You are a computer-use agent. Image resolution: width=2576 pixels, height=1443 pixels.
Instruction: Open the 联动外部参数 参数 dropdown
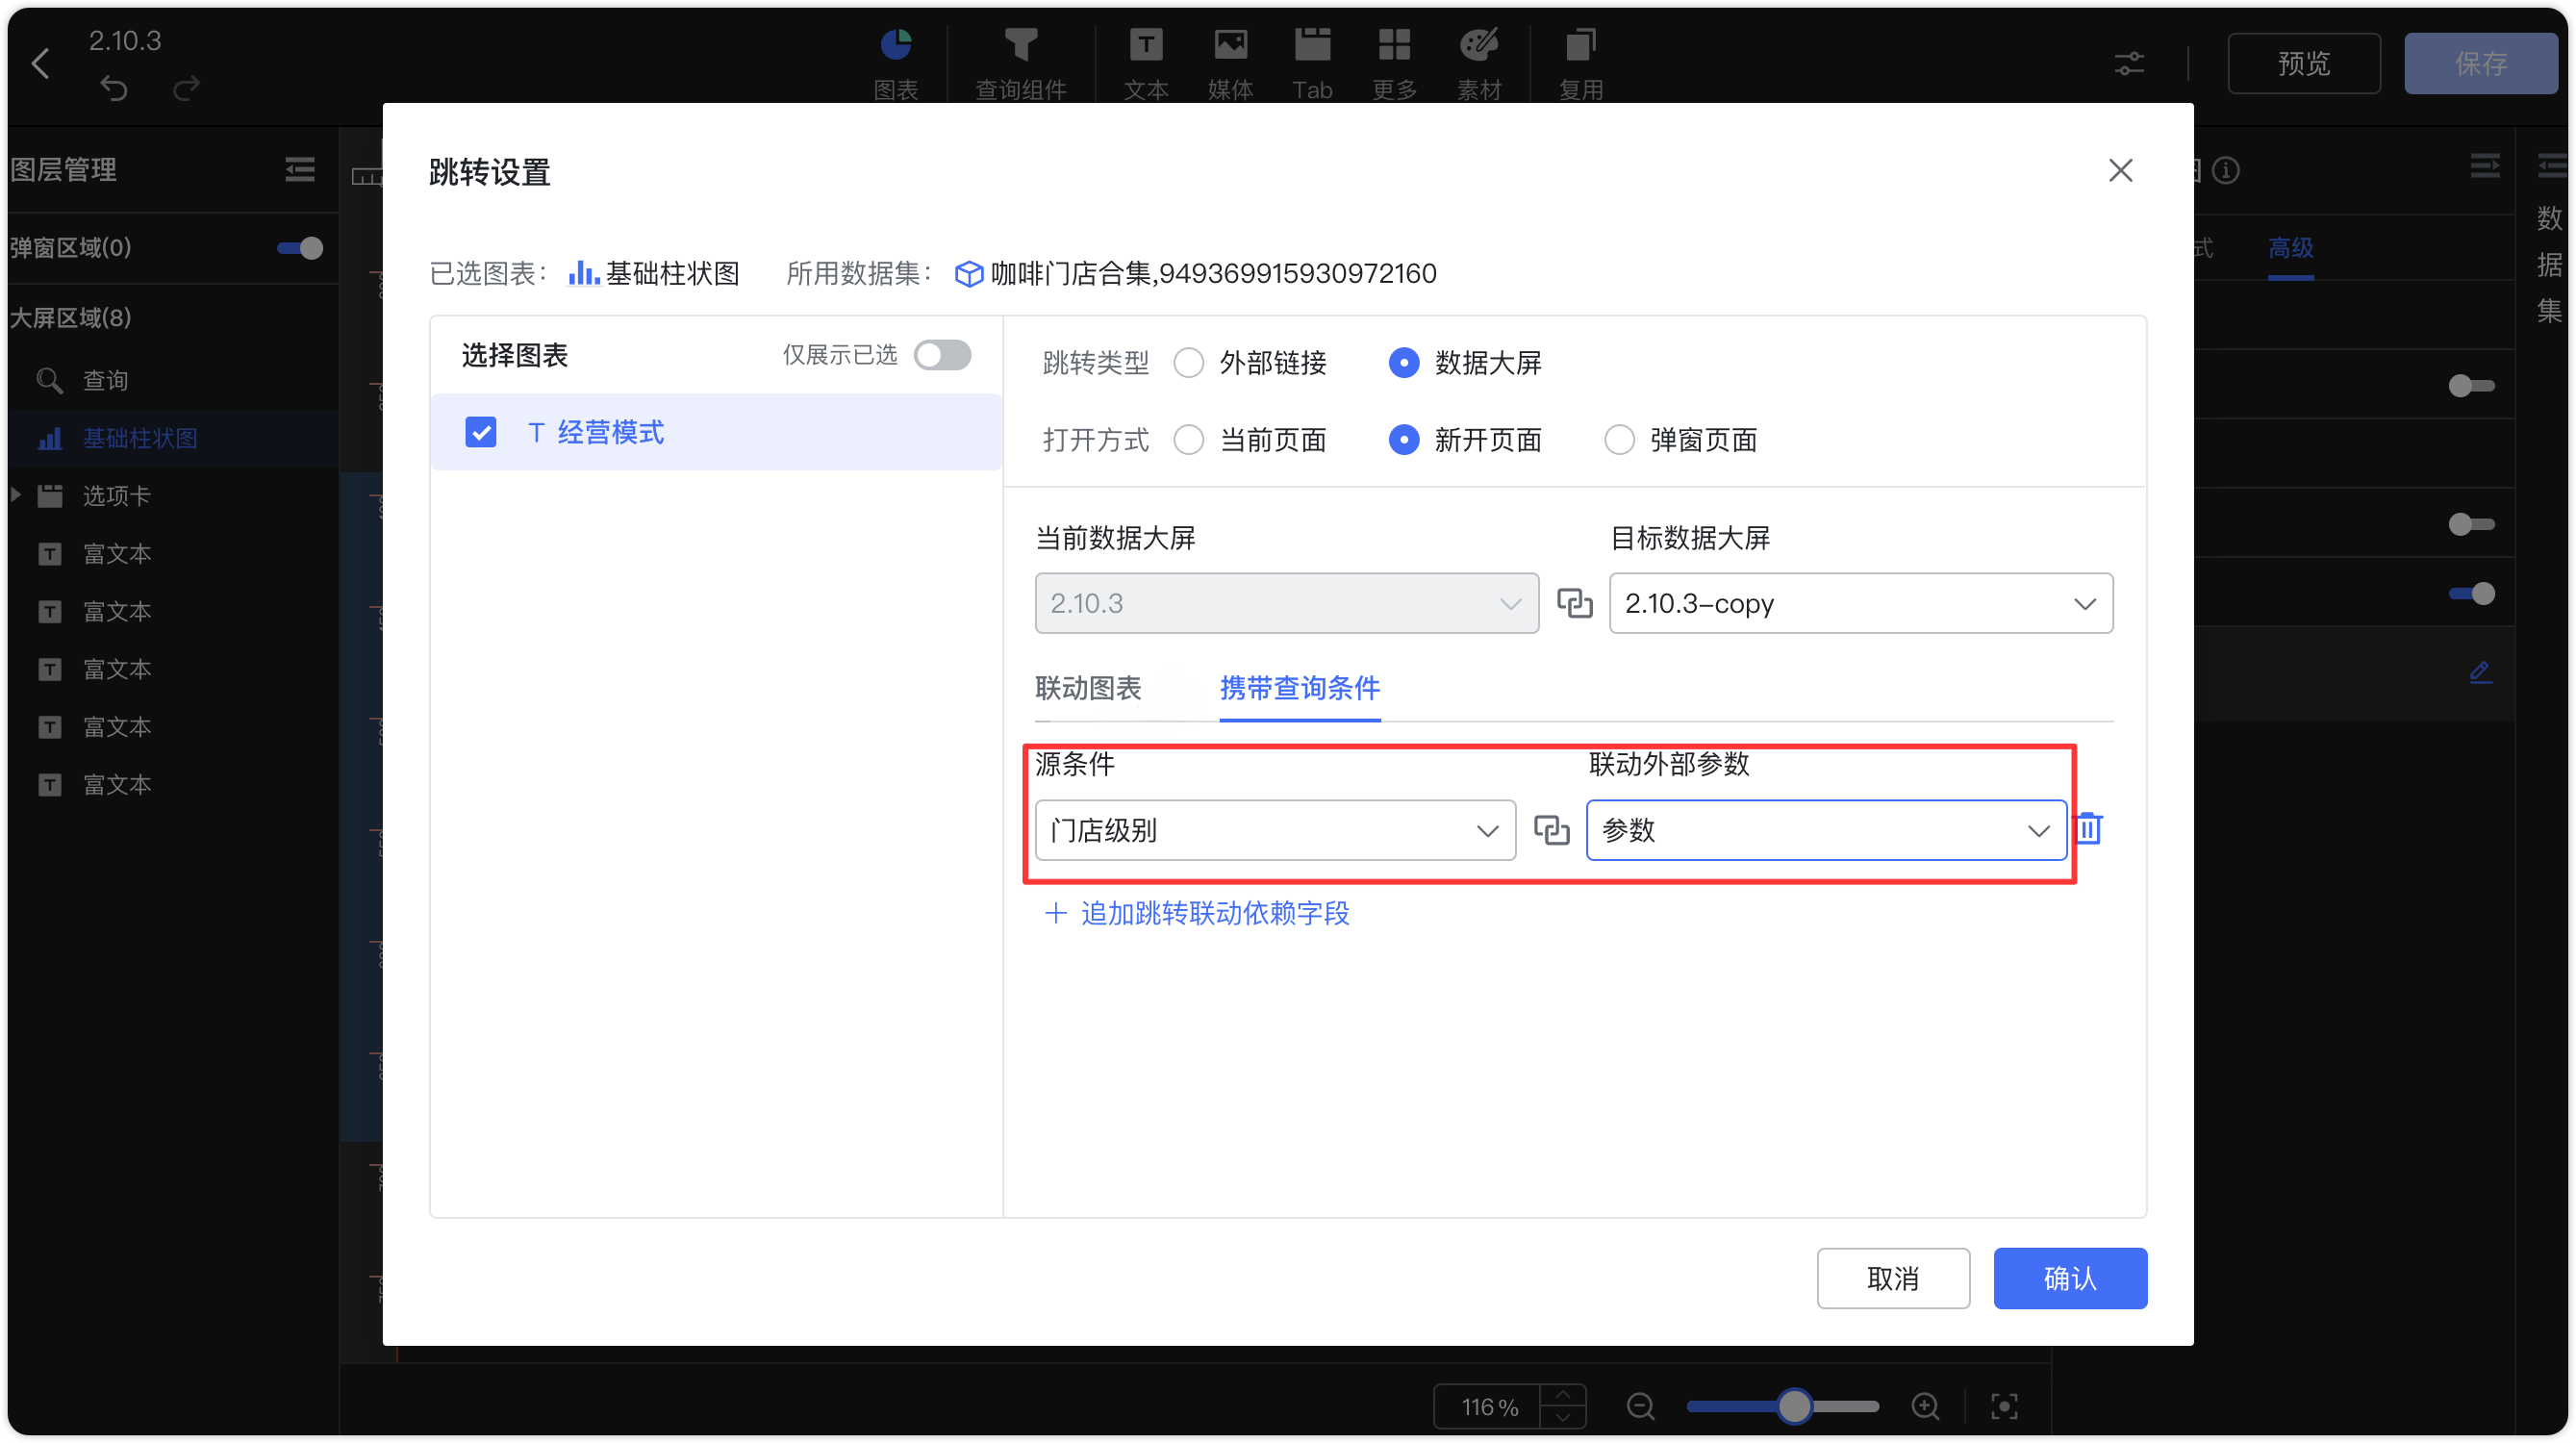tap(1826, 830)
